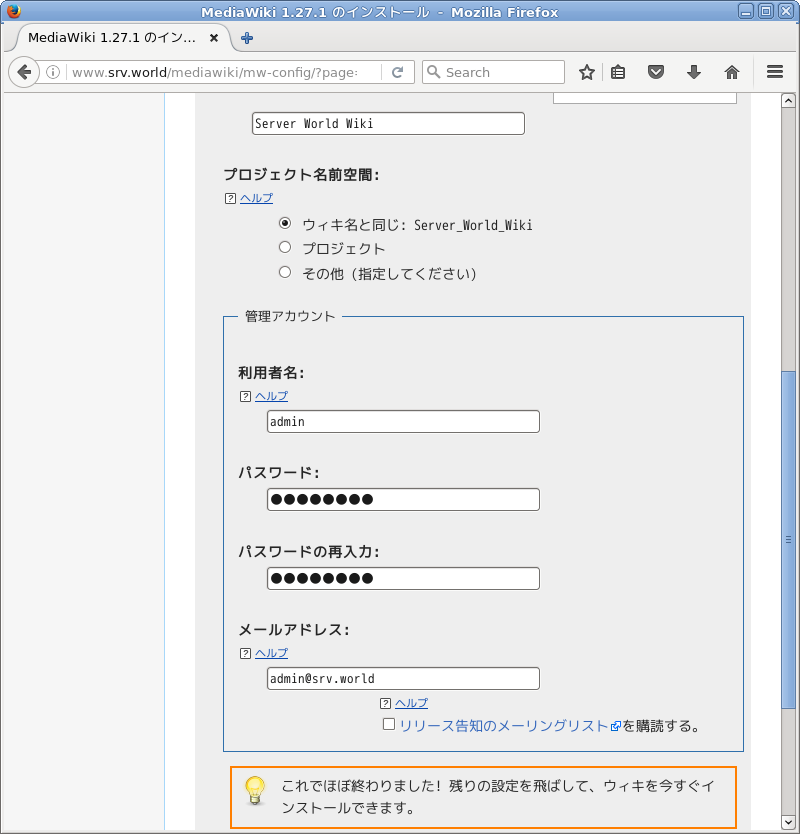Minimize the Firefox window
This screenshot has height=834, width=800.
point(746,11)
